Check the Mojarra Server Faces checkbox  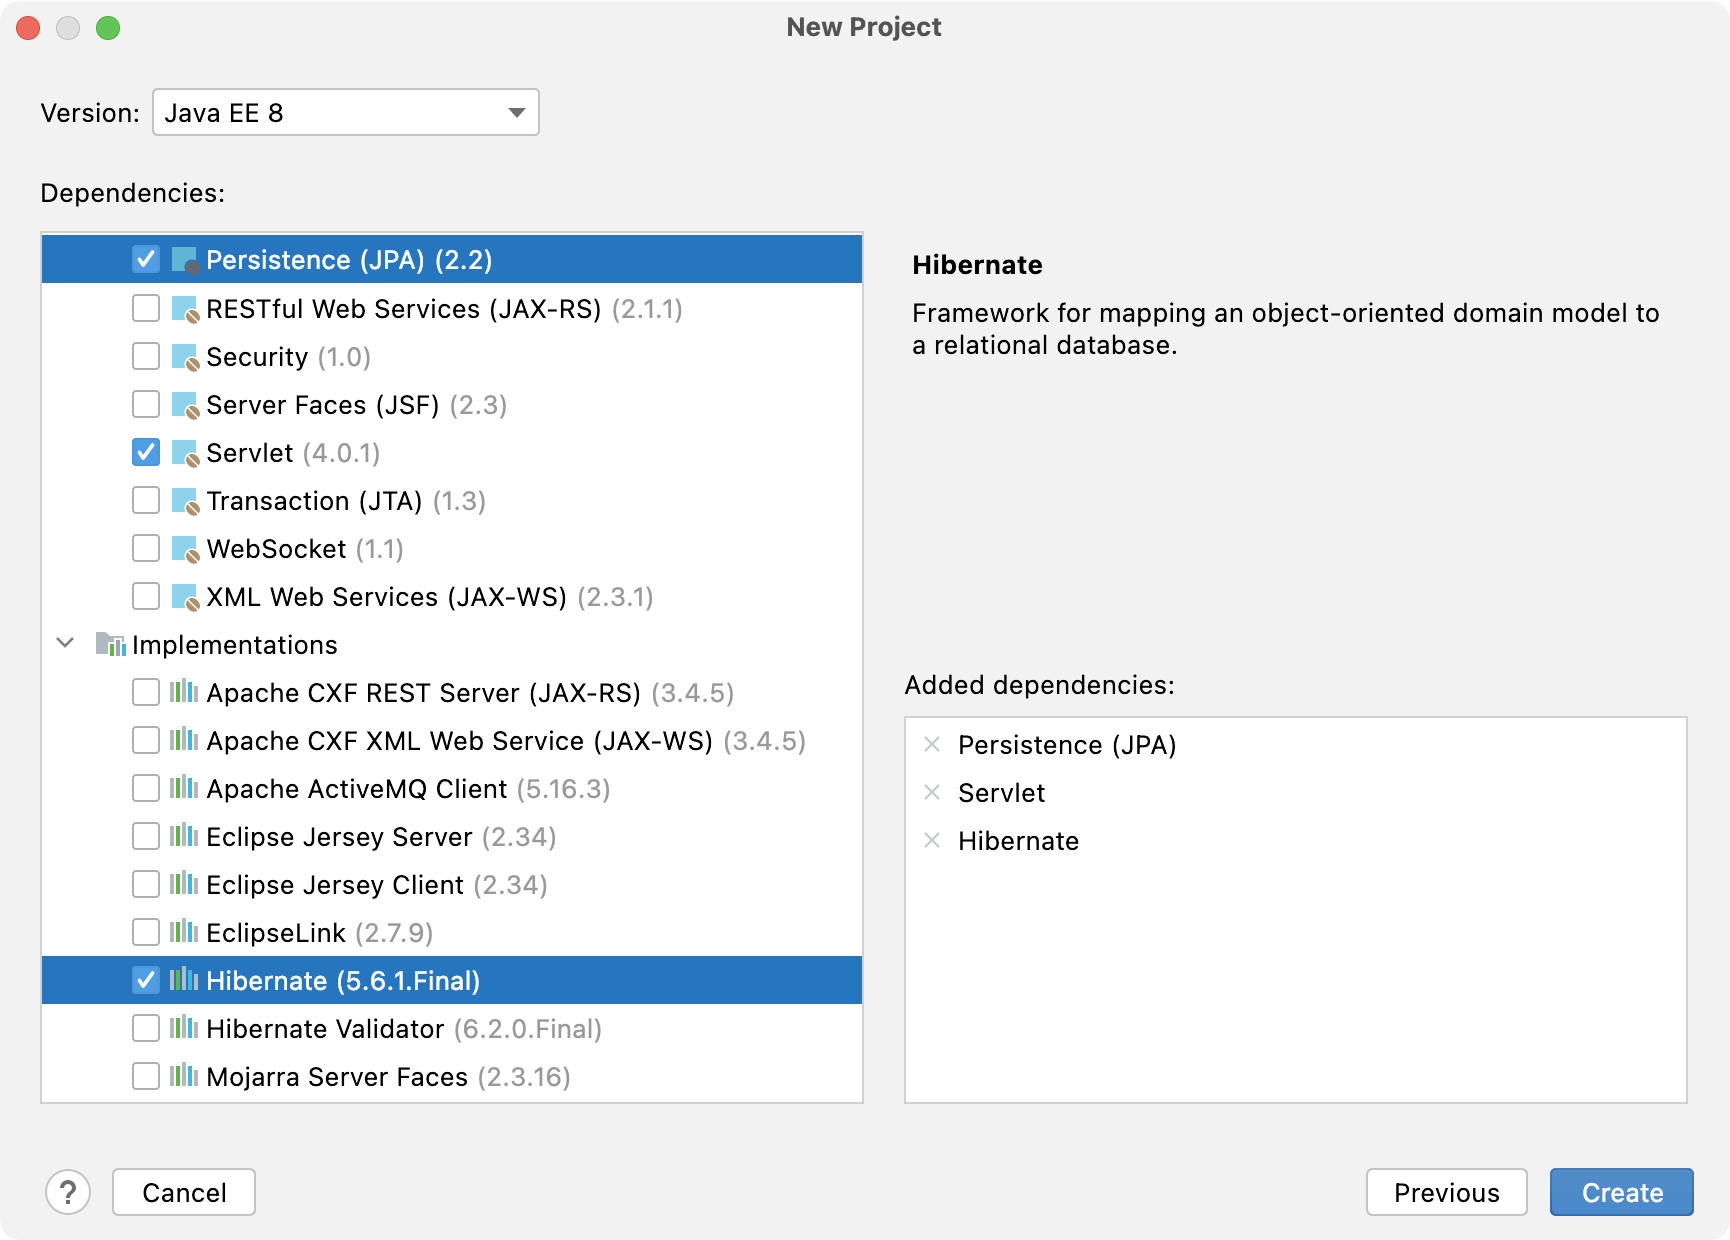pyautogui.click(x=146, y=1076)
